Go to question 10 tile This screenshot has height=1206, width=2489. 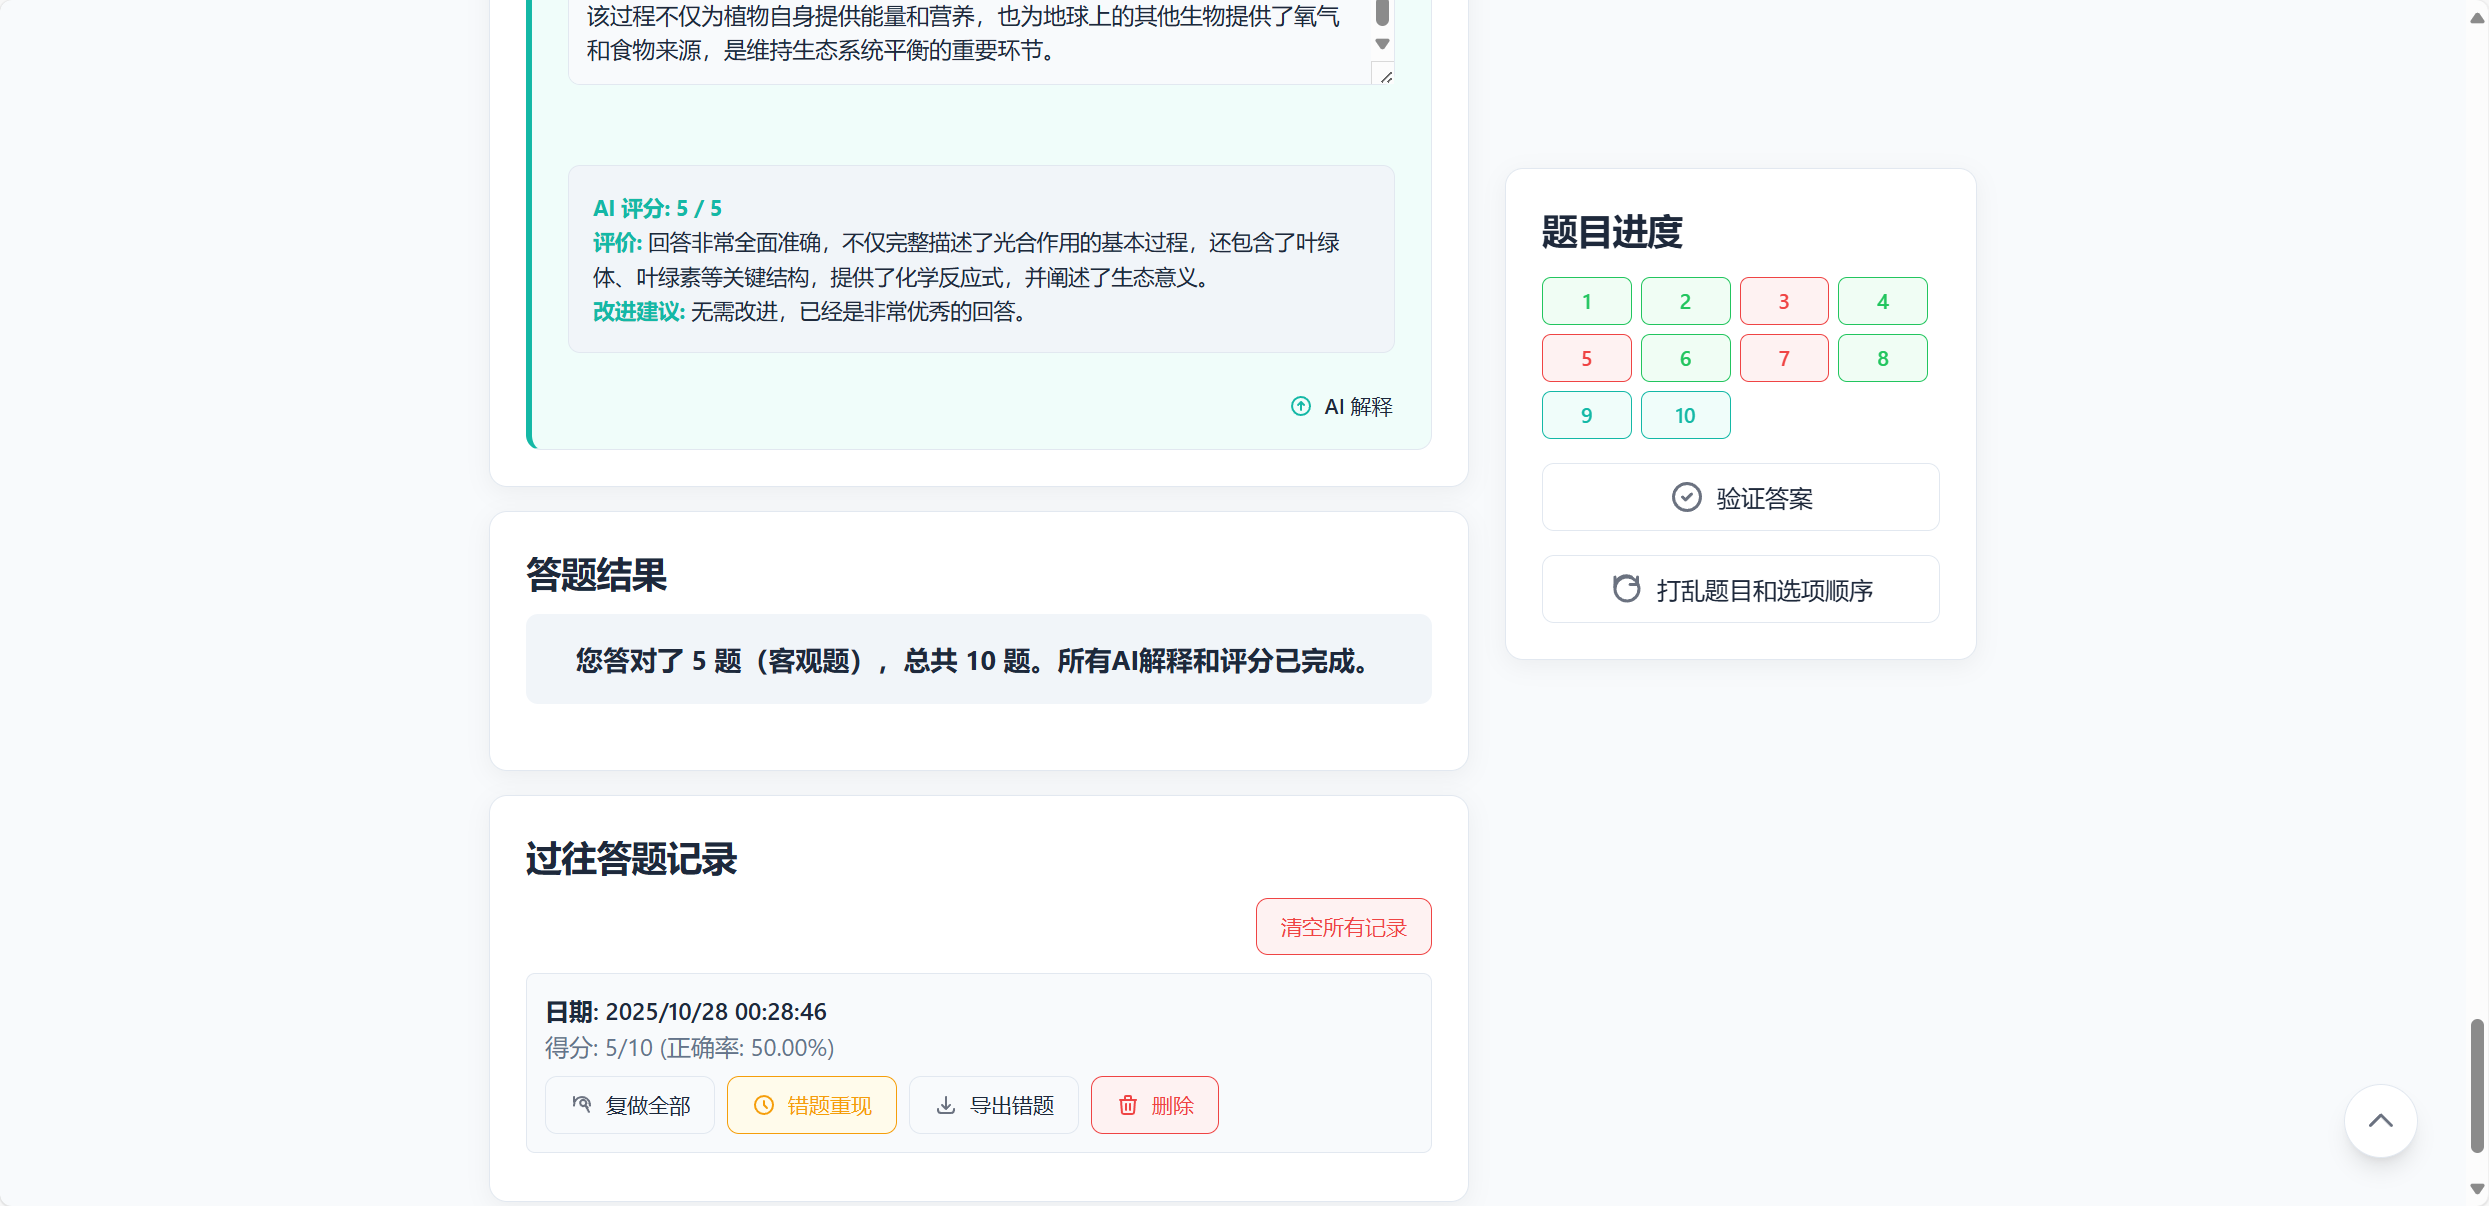(x=1685, y=415)
